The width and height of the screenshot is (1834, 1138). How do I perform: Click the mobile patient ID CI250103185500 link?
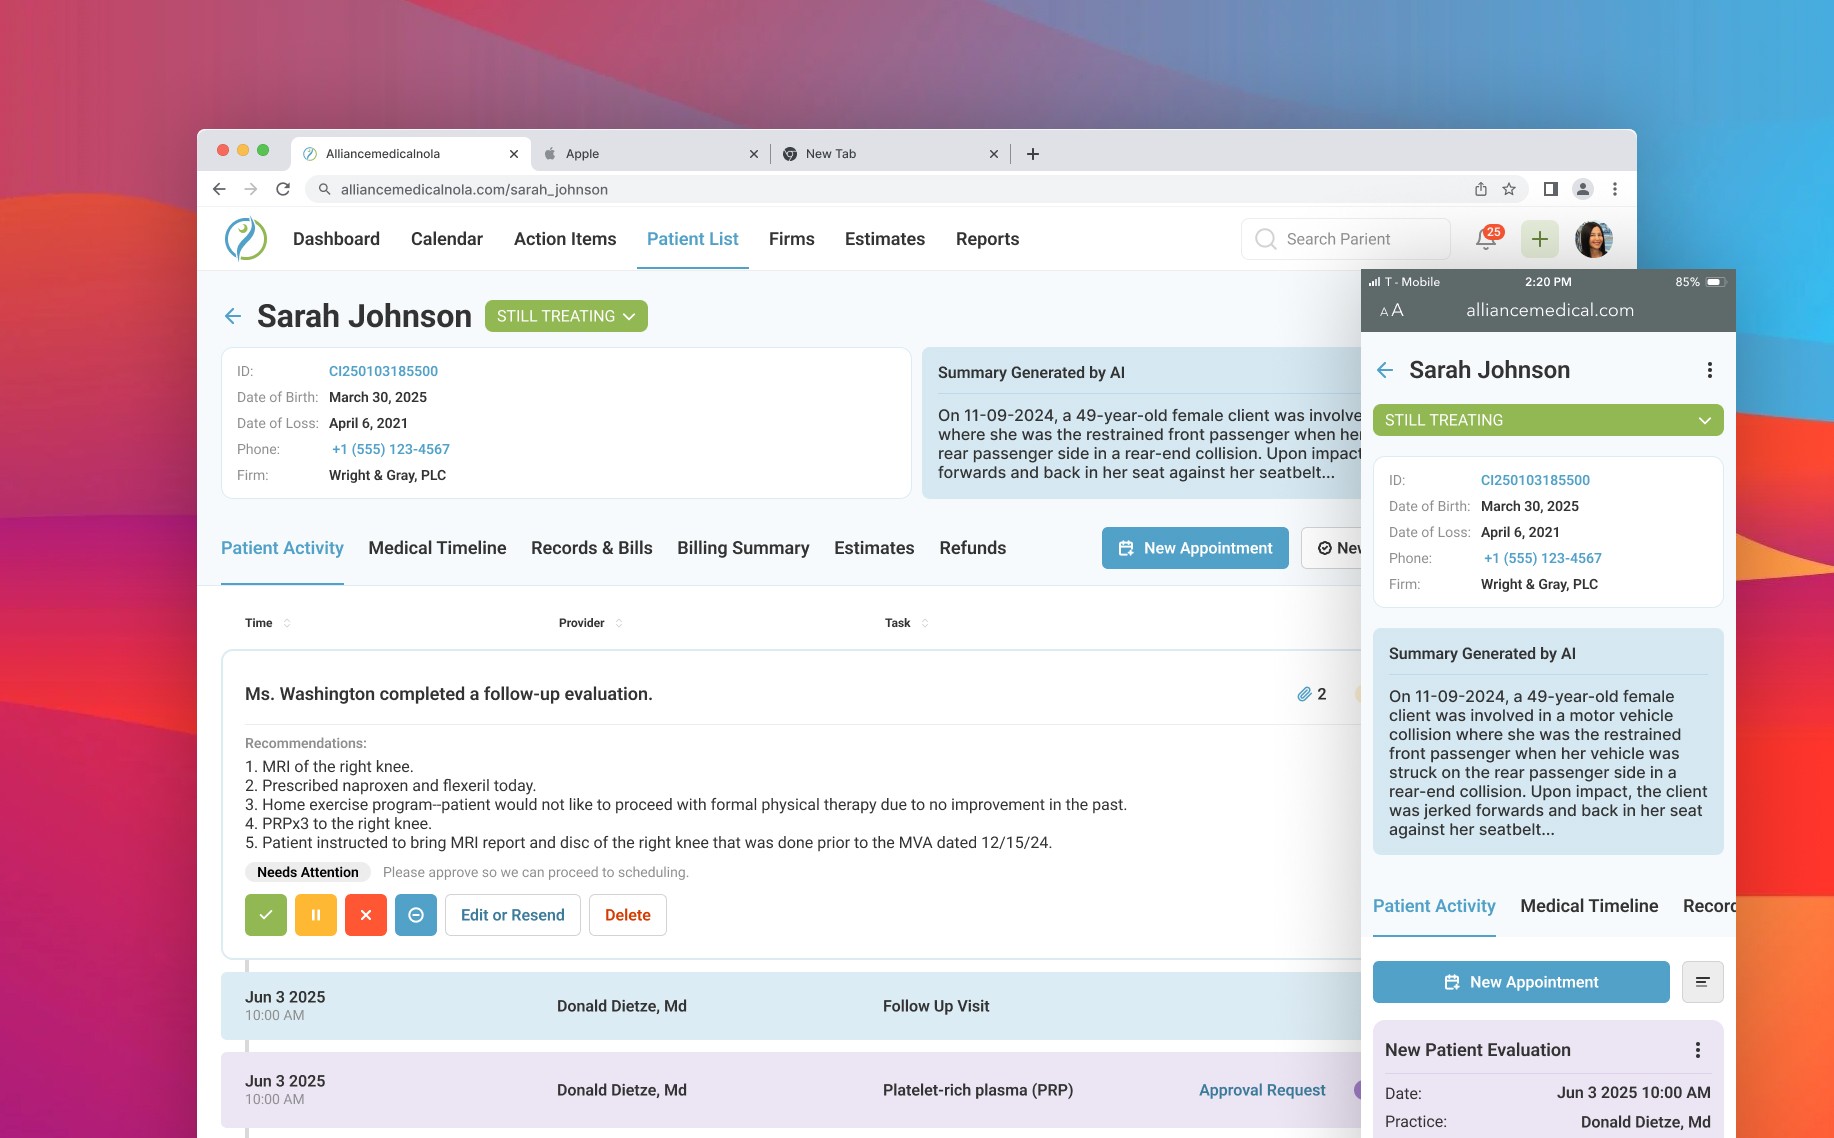point(1535,480)
